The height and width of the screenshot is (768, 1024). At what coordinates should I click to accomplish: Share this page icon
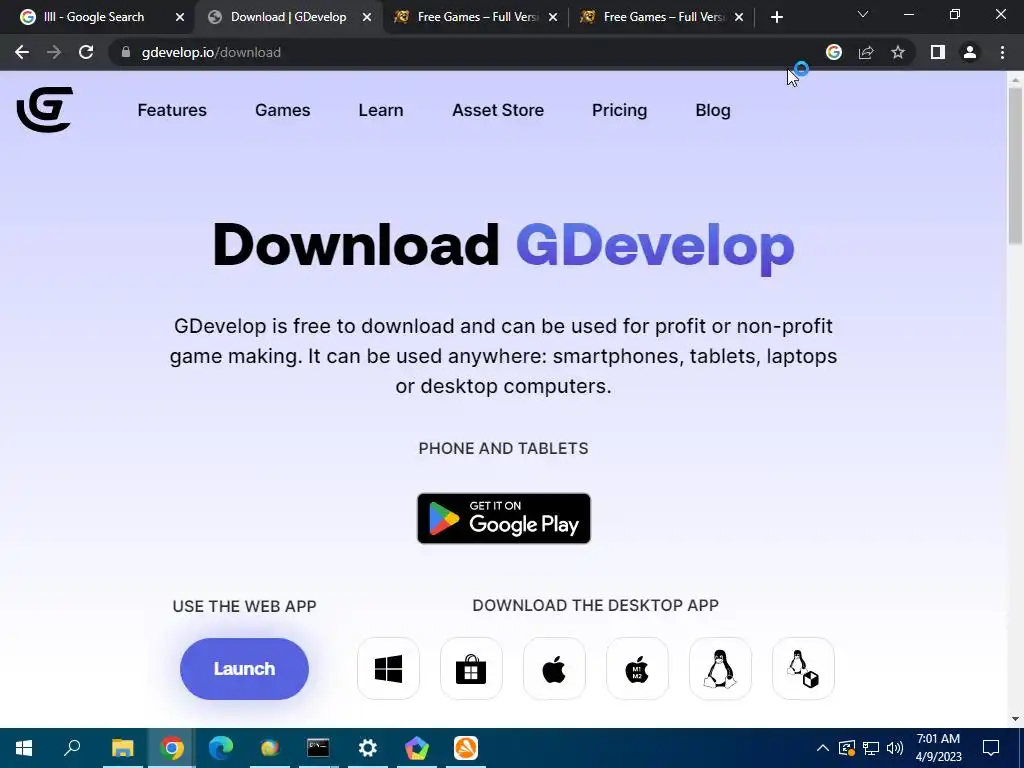pos(866,52)
